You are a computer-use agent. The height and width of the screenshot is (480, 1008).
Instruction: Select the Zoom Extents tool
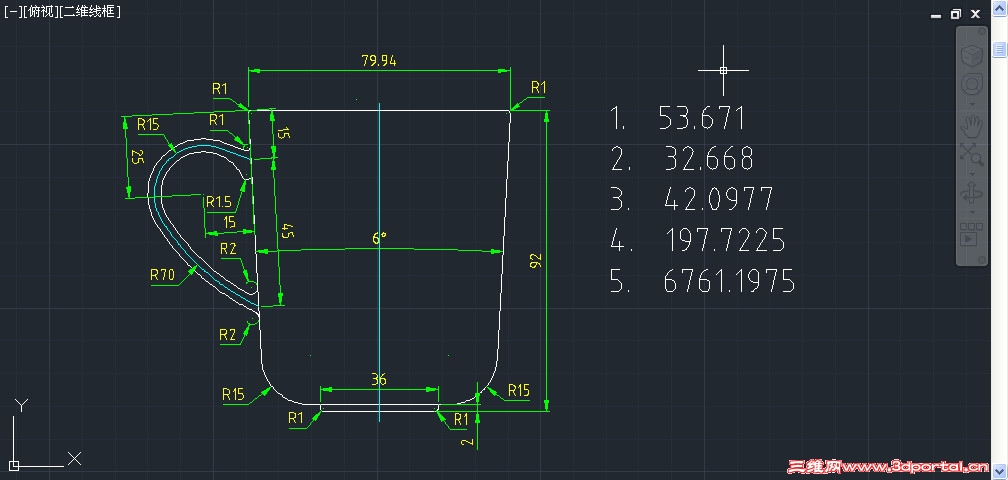pyautogui.click(x=971, y=155)
